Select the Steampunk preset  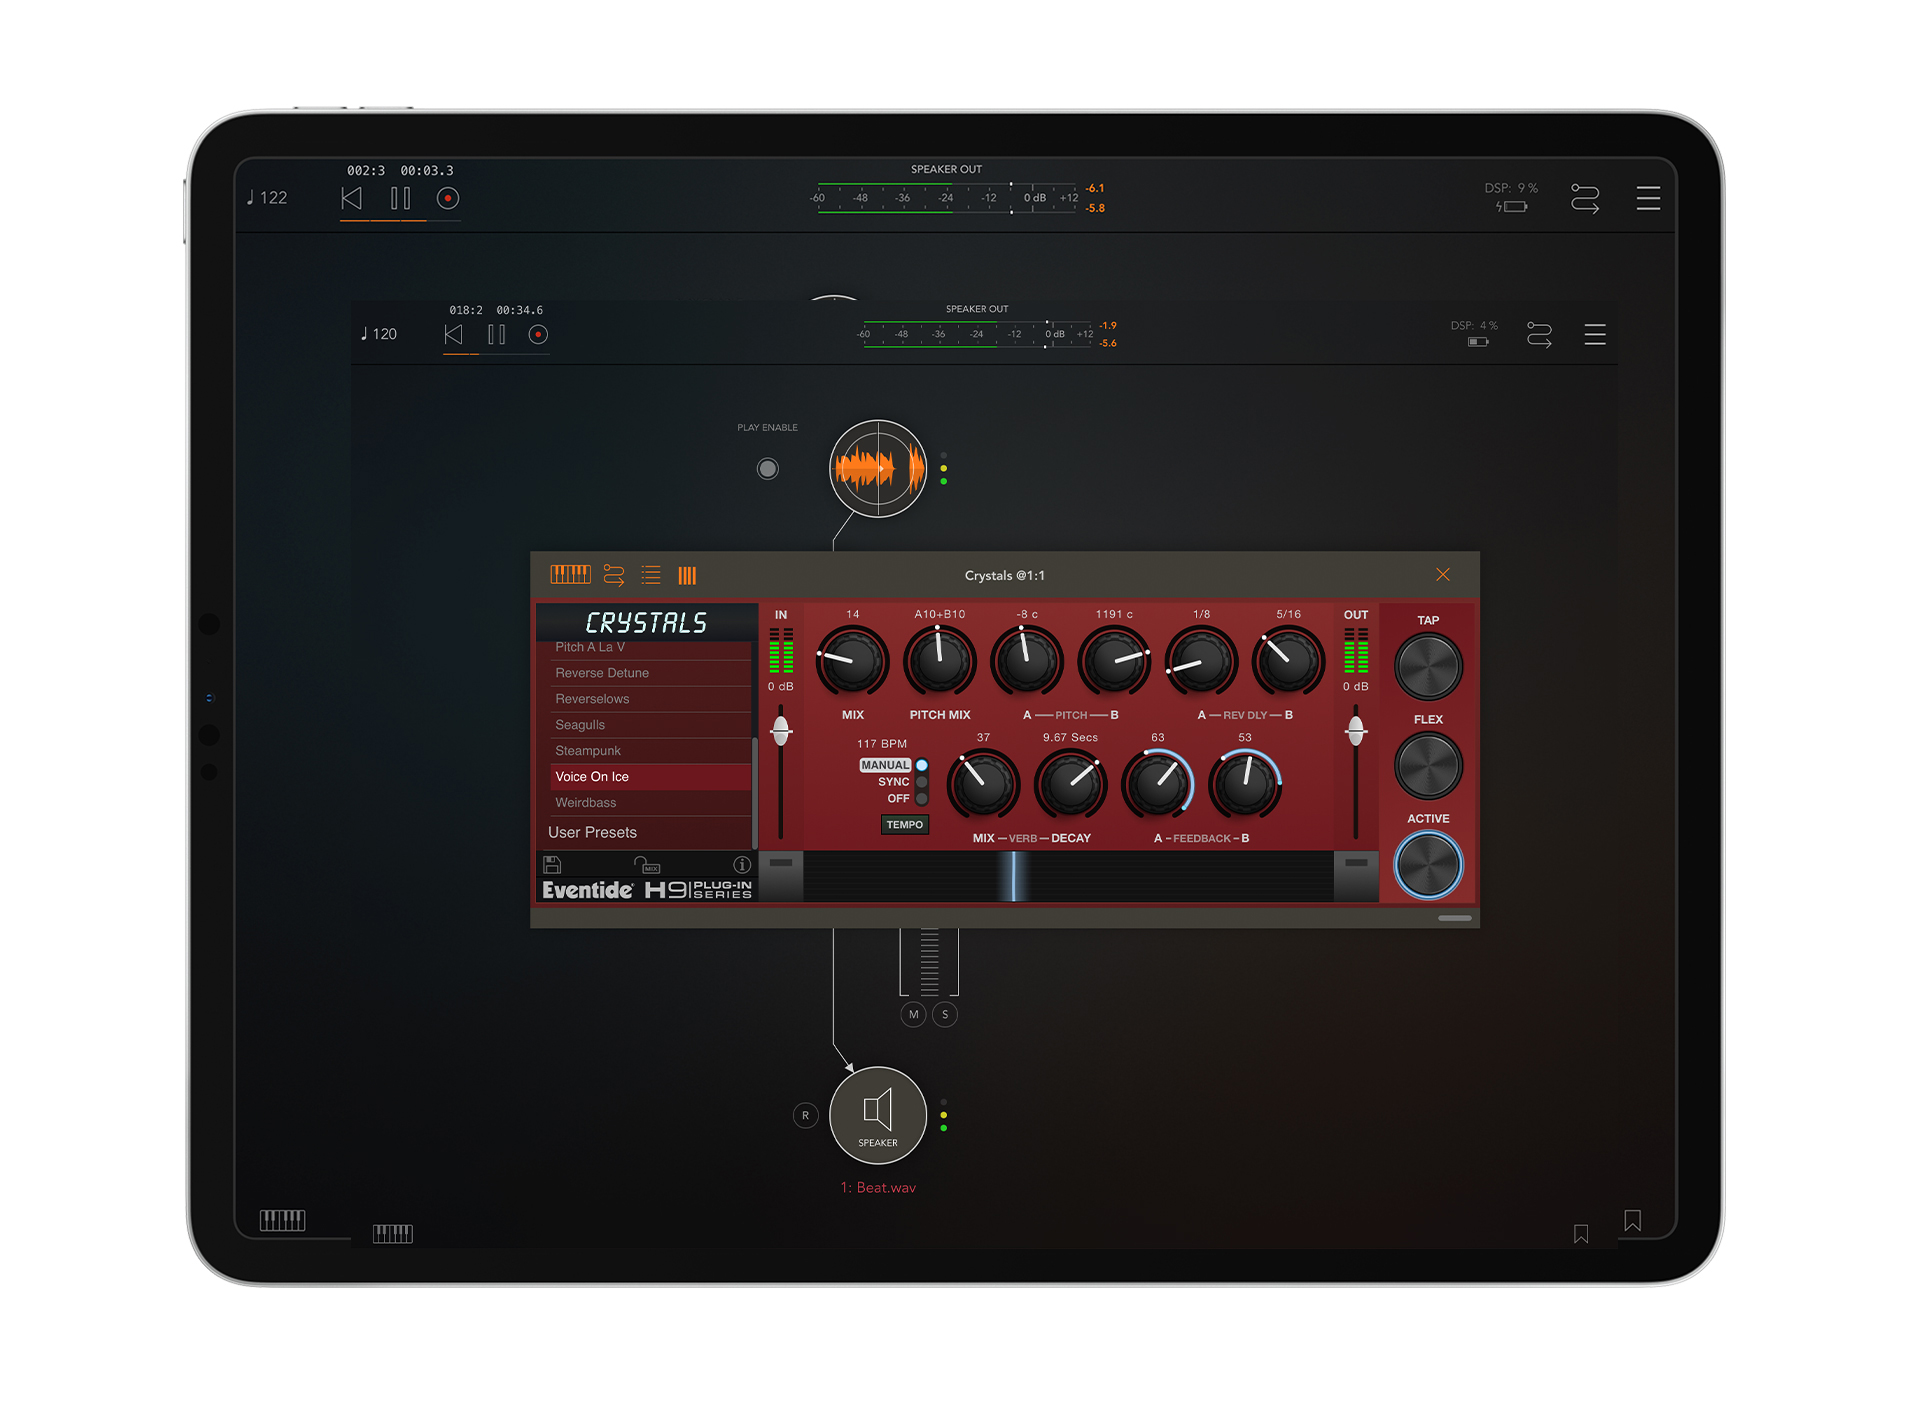coord(650,751)
